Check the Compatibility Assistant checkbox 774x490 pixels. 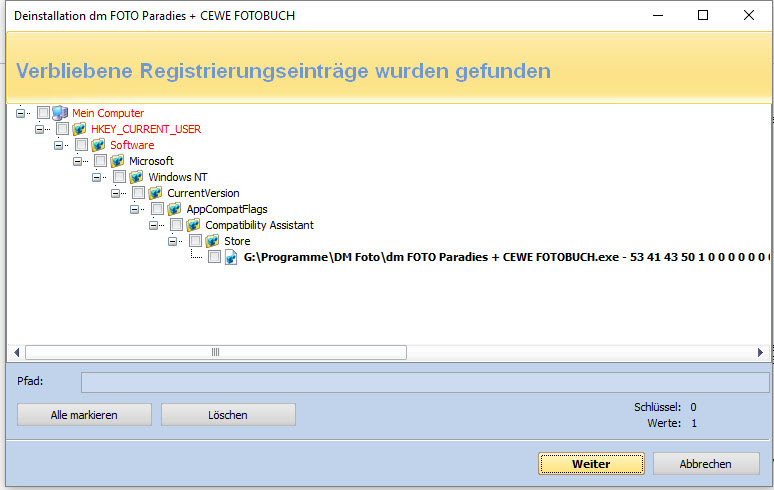(x=176, y=225)
